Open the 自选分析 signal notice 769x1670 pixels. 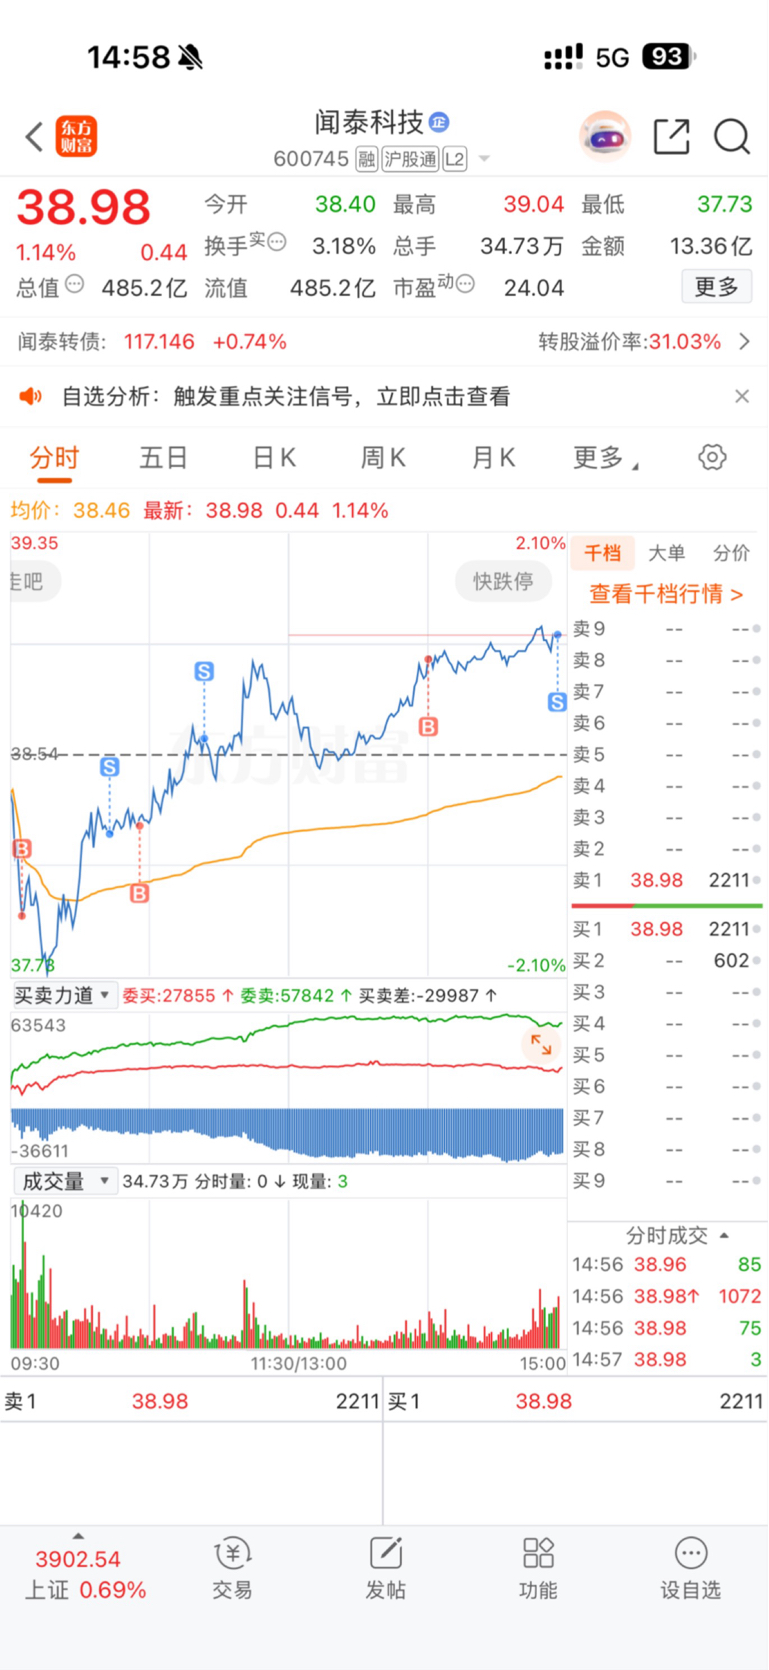pos(286,397)
